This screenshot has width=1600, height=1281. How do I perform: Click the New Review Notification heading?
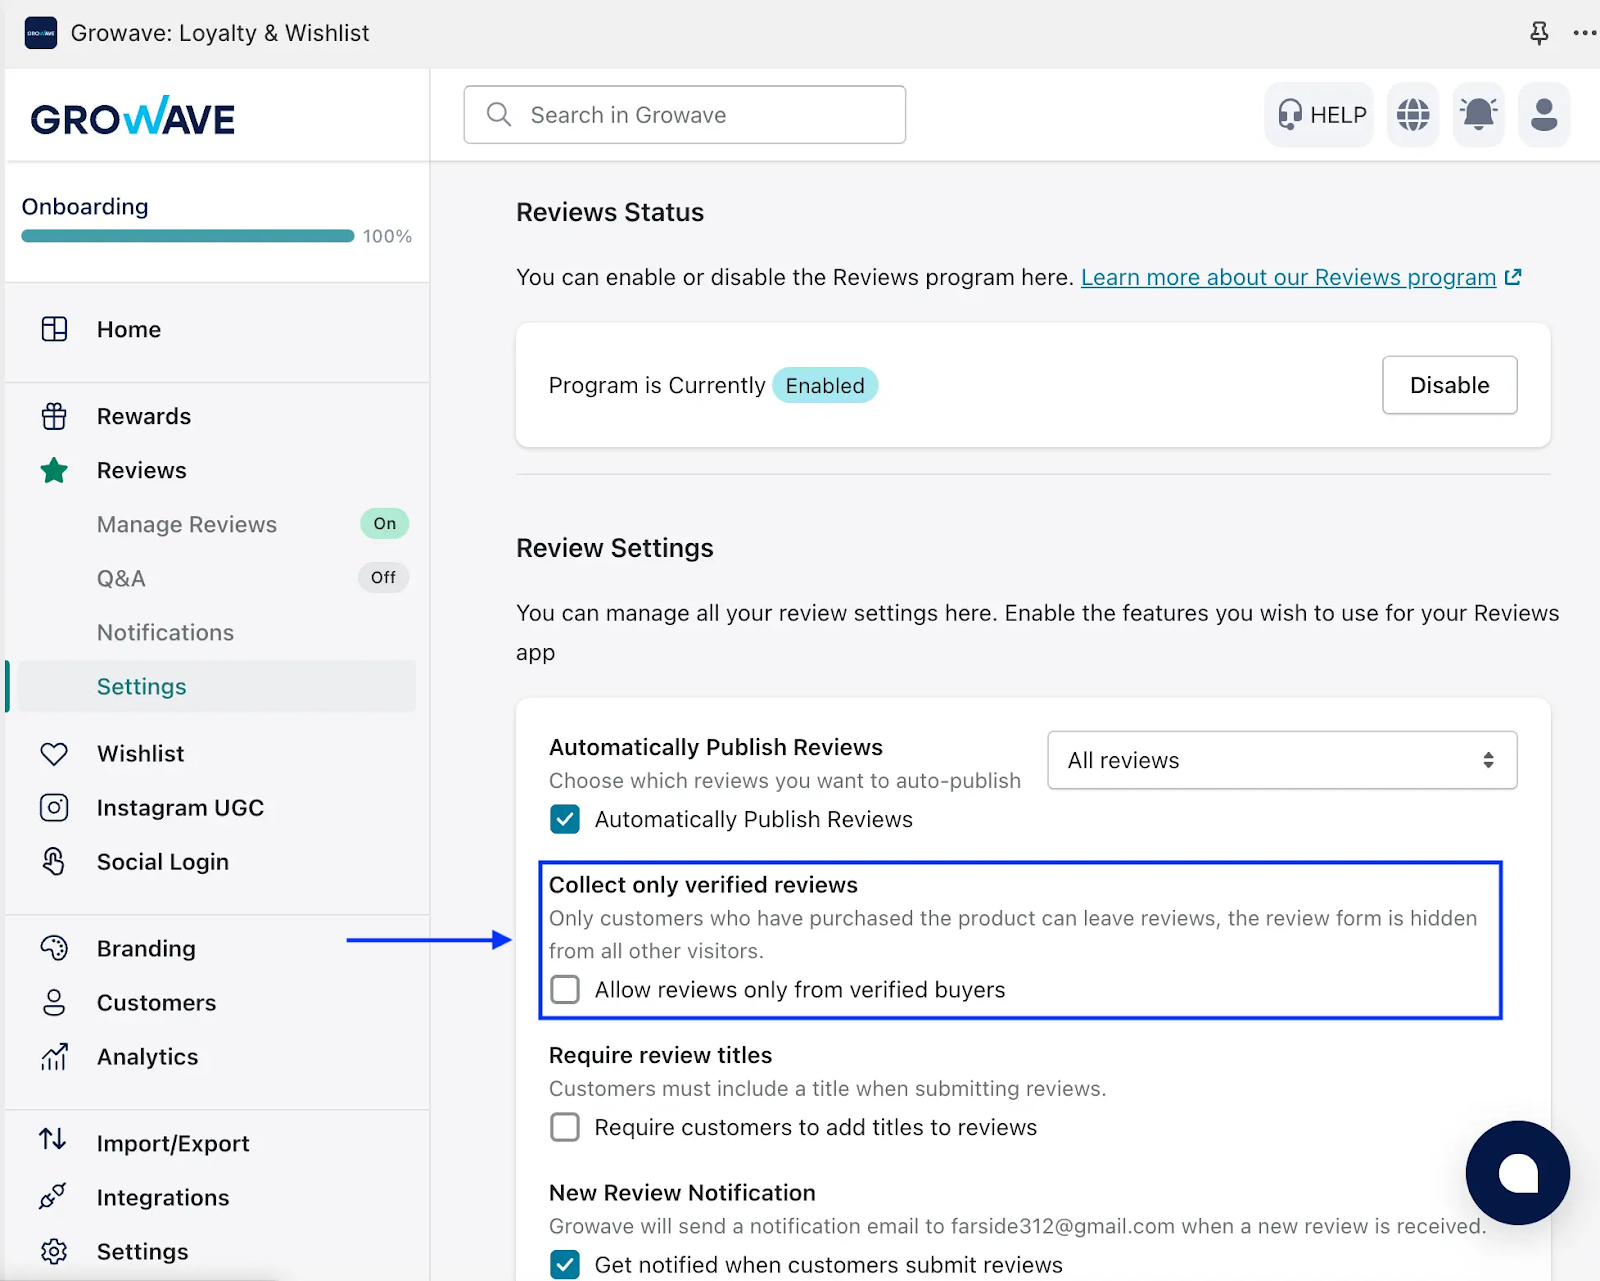pos(682,1192)
